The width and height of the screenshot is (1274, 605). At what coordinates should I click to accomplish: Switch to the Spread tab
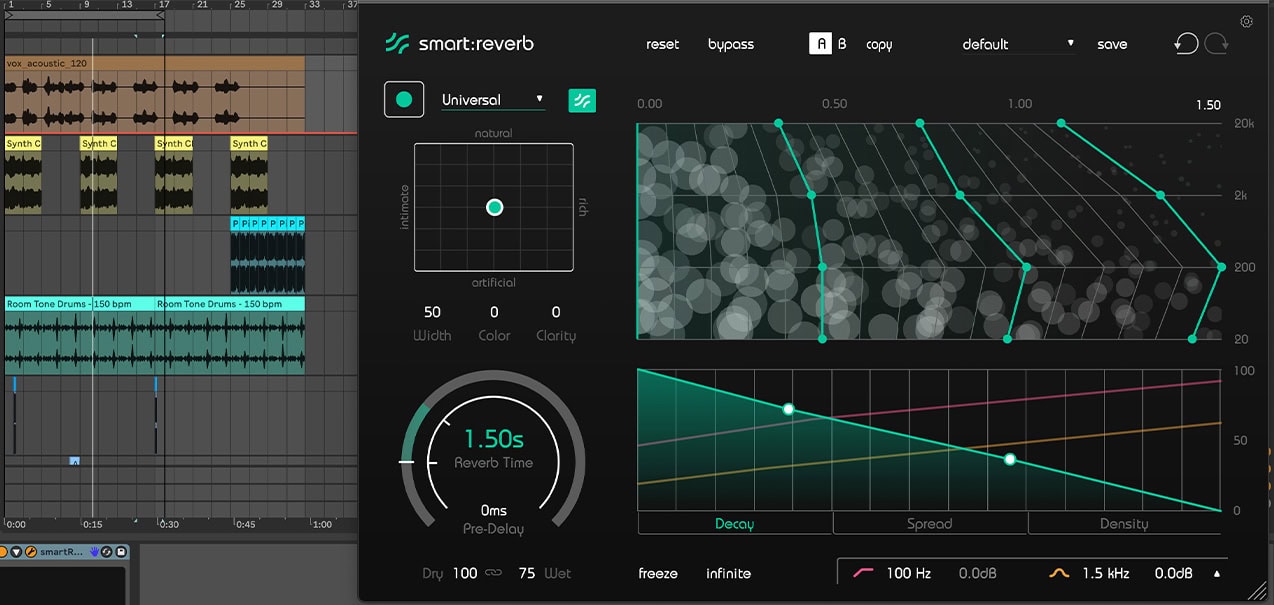pos(930,524)
